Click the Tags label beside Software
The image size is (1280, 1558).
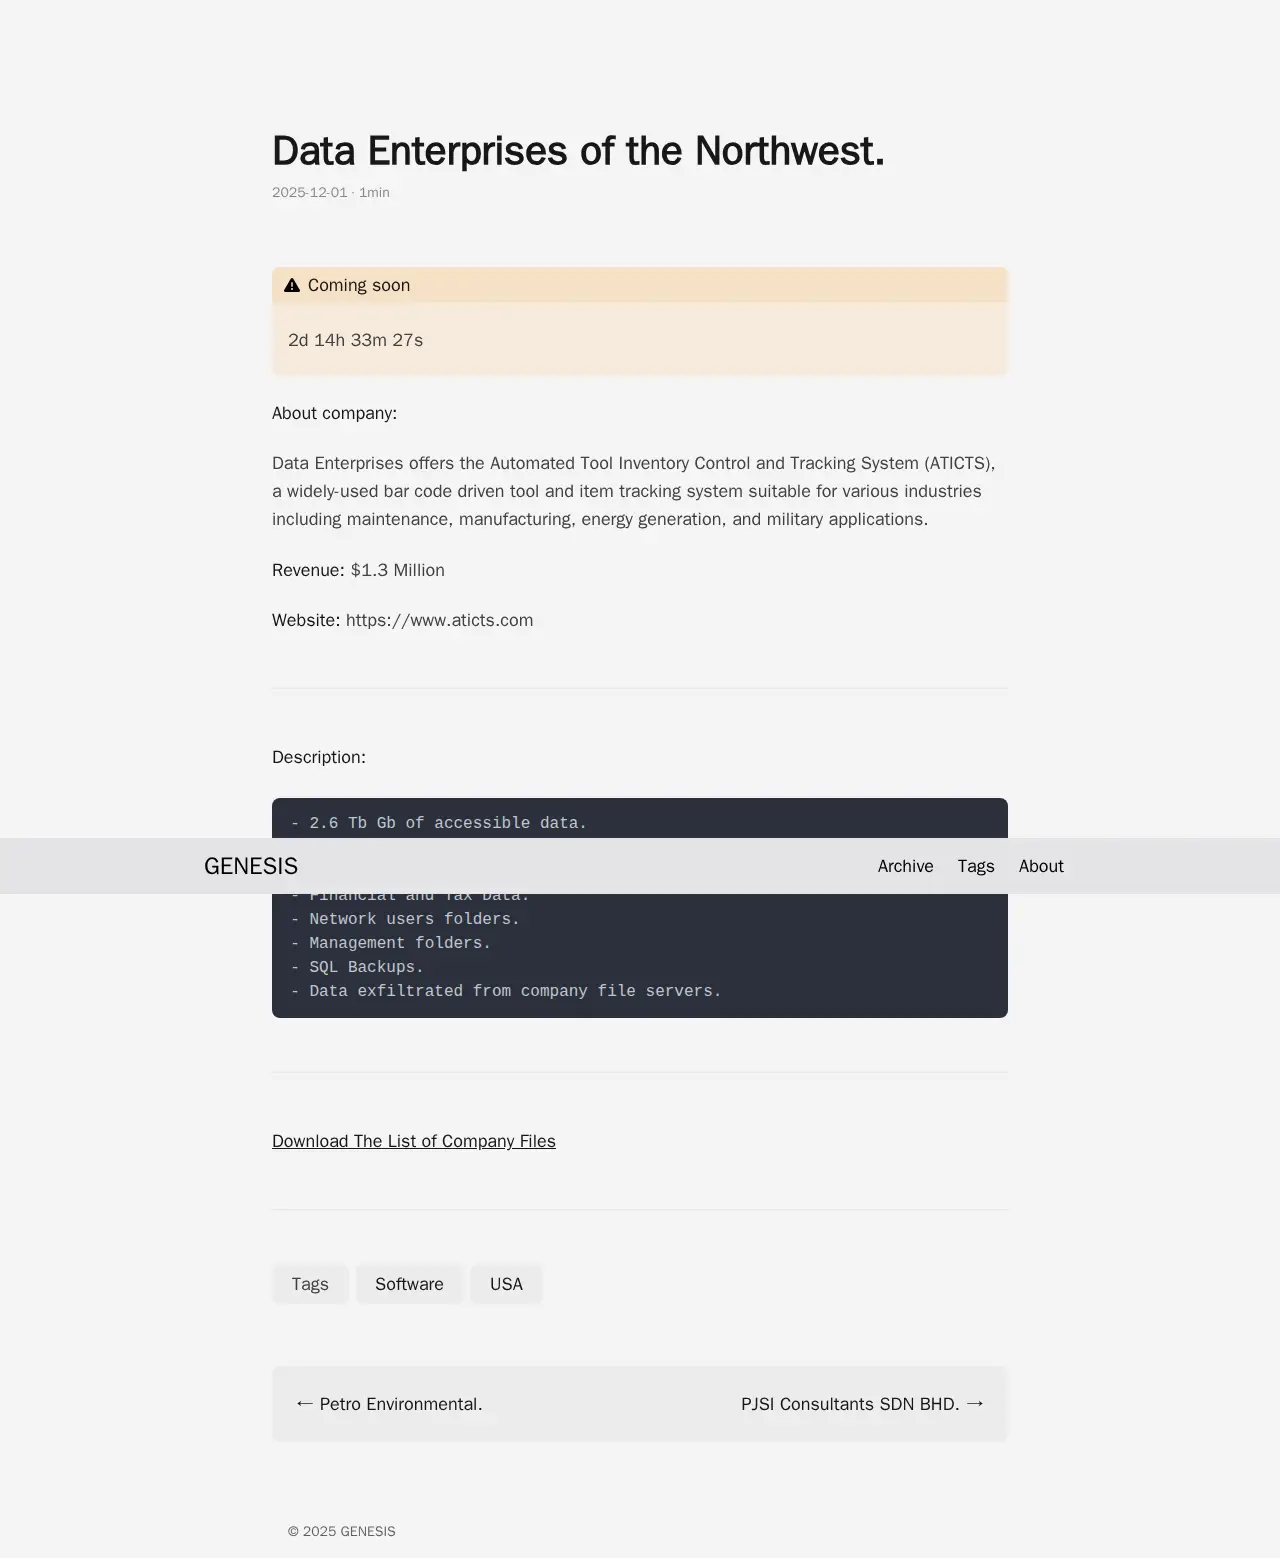[x=310, y=1284]
